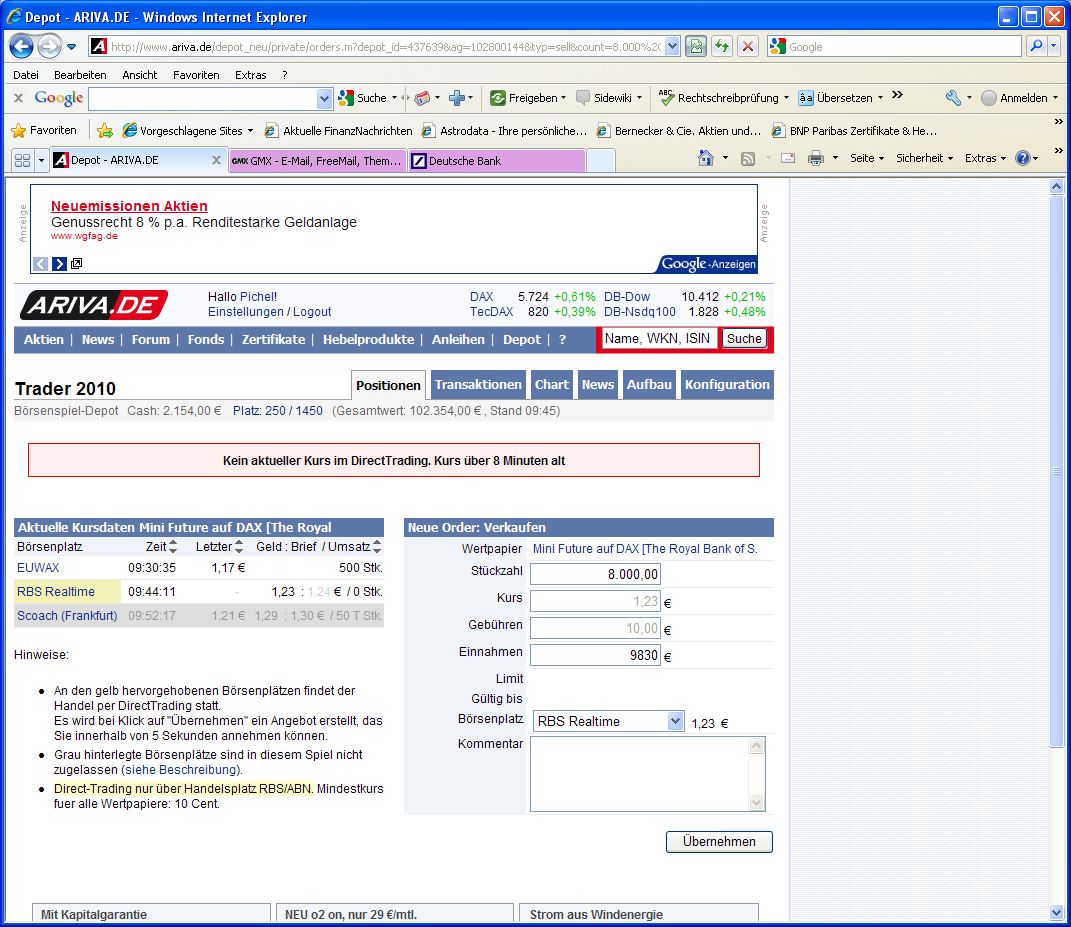The image size is (1071, 927).
Task: Click Freigeben in the Google toolbar
Action: click(x=527, y=98)
